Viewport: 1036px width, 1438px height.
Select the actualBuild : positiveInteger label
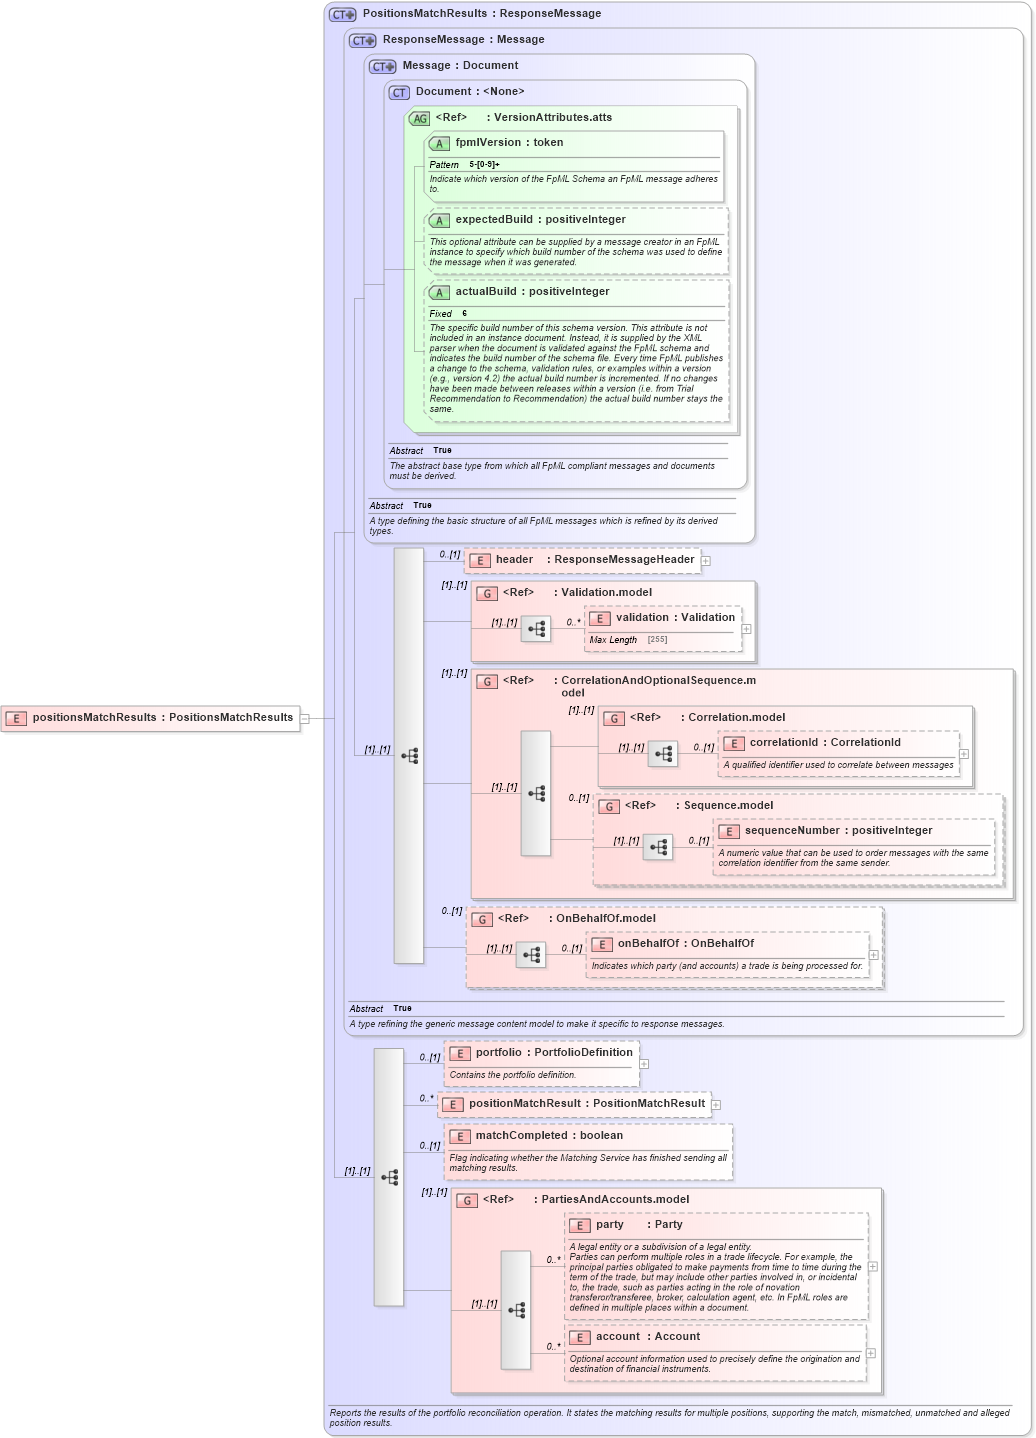click(532, 292)
